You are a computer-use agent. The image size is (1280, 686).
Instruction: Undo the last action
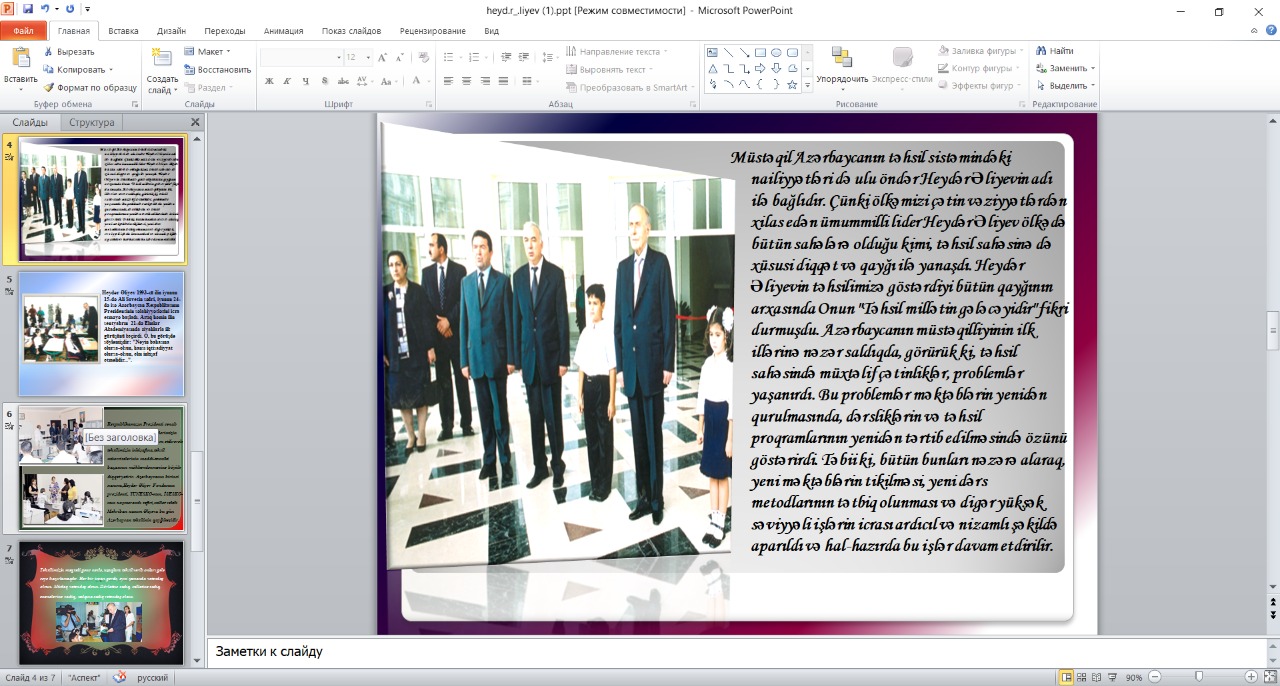(x=44, y=9)
